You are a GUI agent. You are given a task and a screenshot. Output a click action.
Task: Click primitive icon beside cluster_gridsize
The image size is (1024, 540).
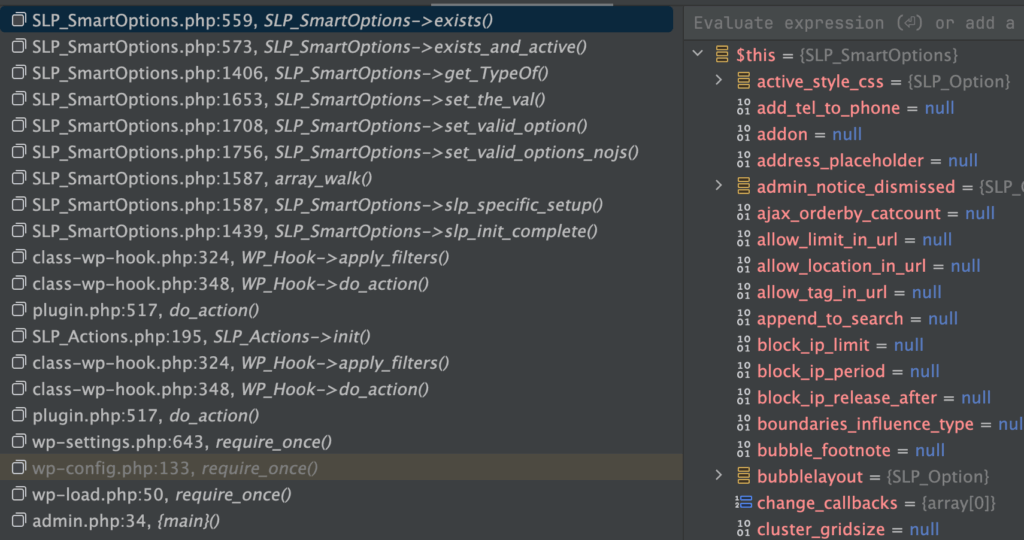[x=743, y=529]
